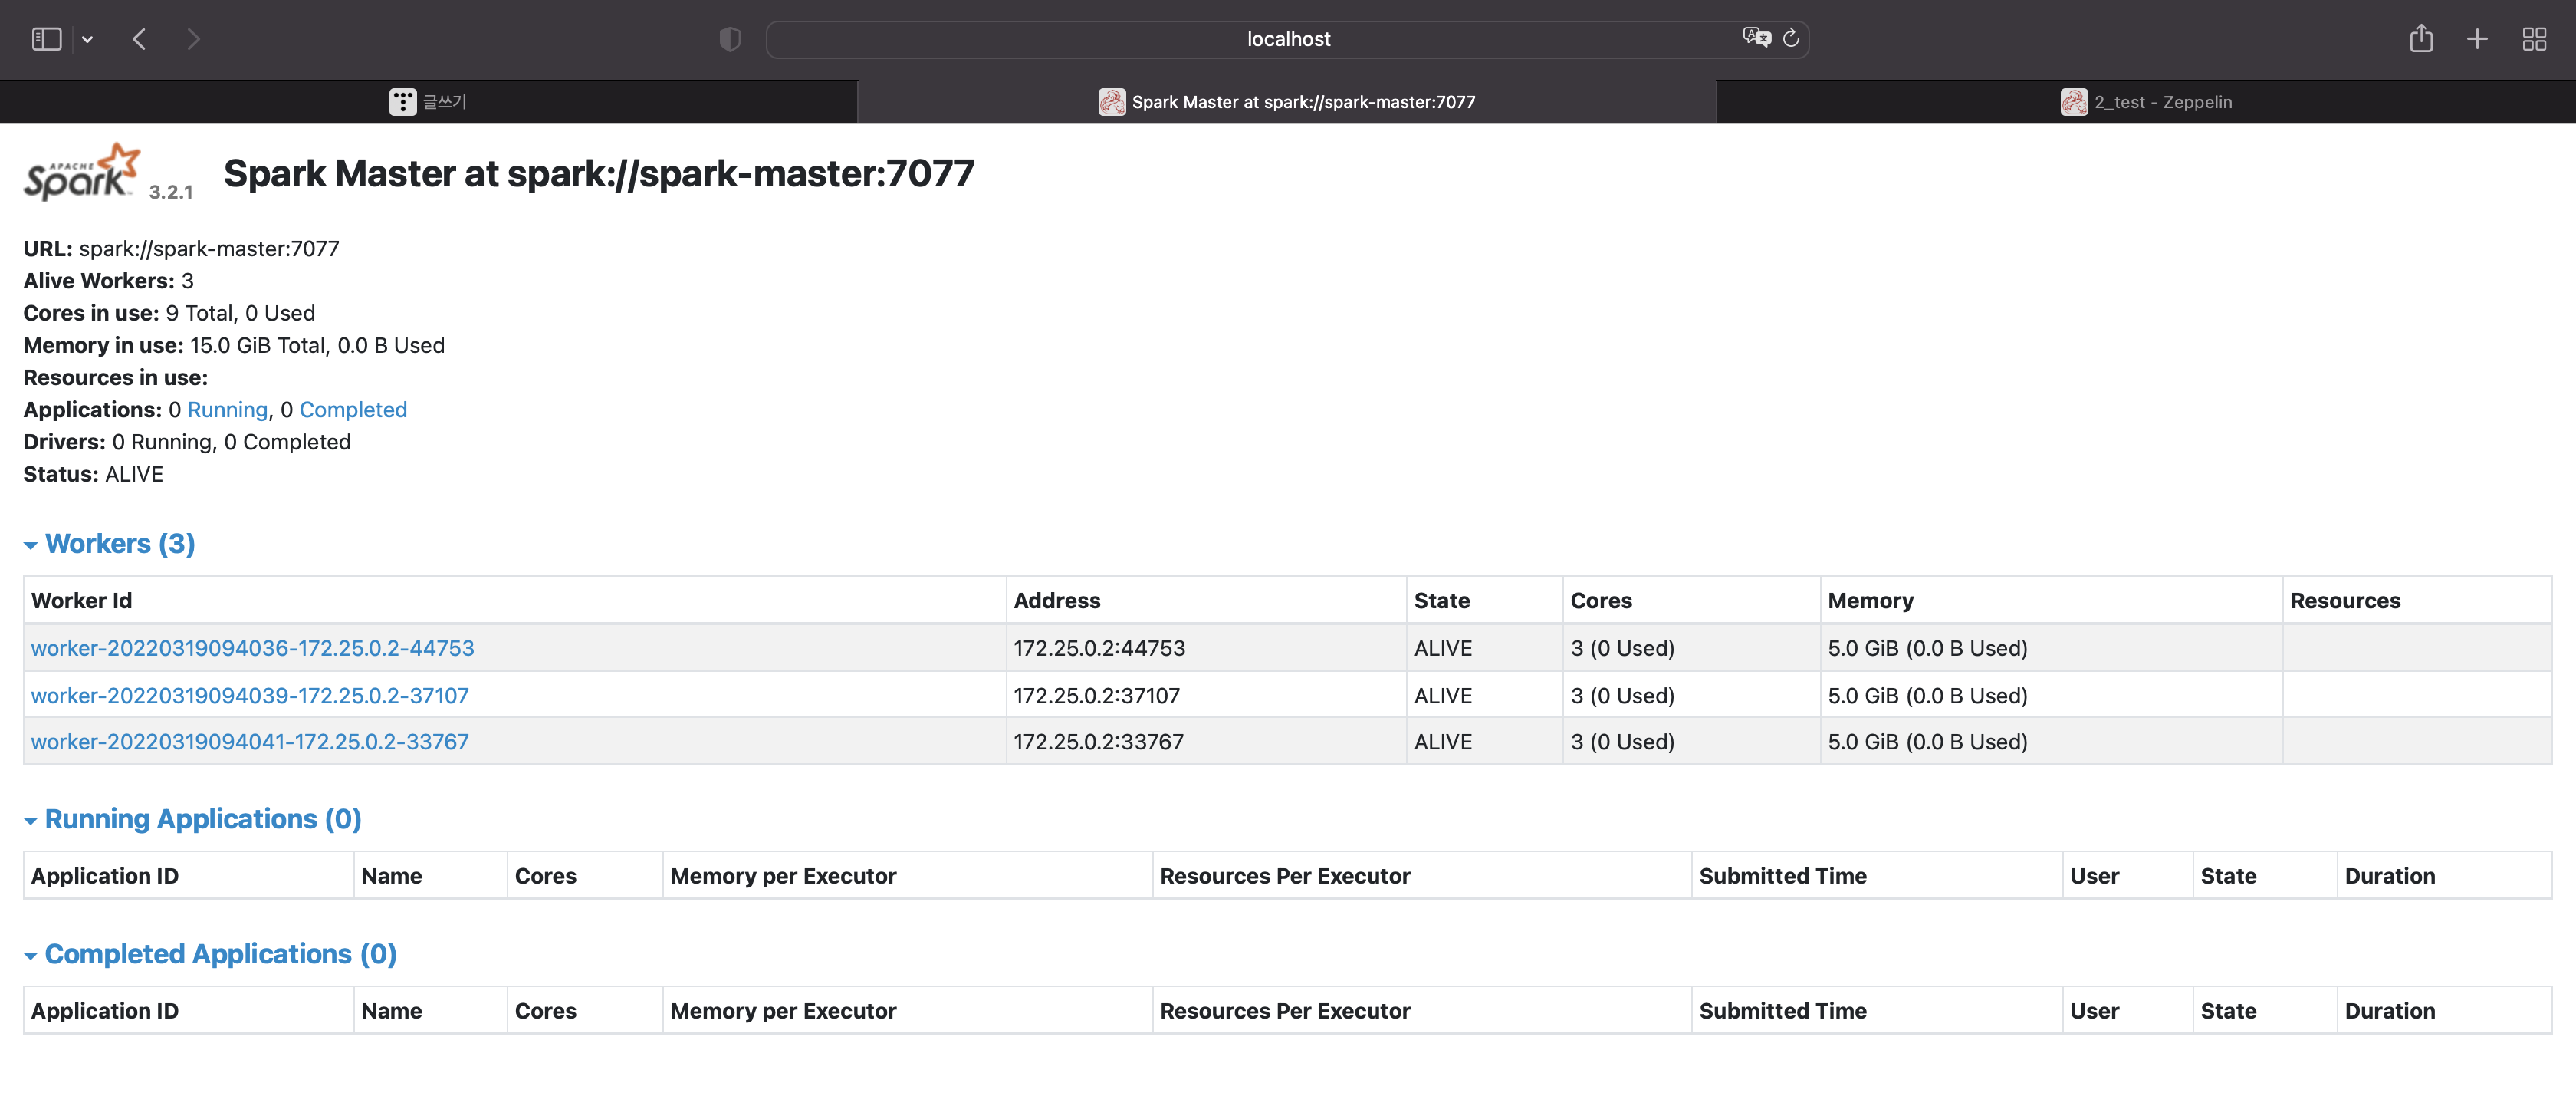2576x1106 pixels.
Task: Open the Share icon menu
Action: (2421, 38)
